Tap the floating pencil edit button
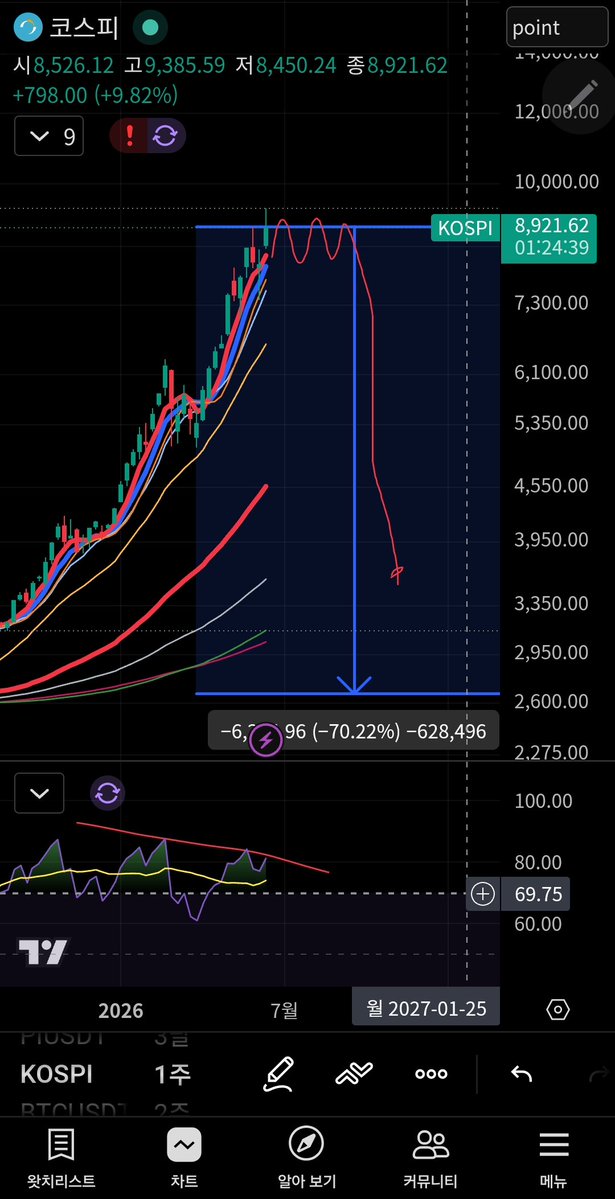This screenshot has height=1199, width=615. [581, 94]
